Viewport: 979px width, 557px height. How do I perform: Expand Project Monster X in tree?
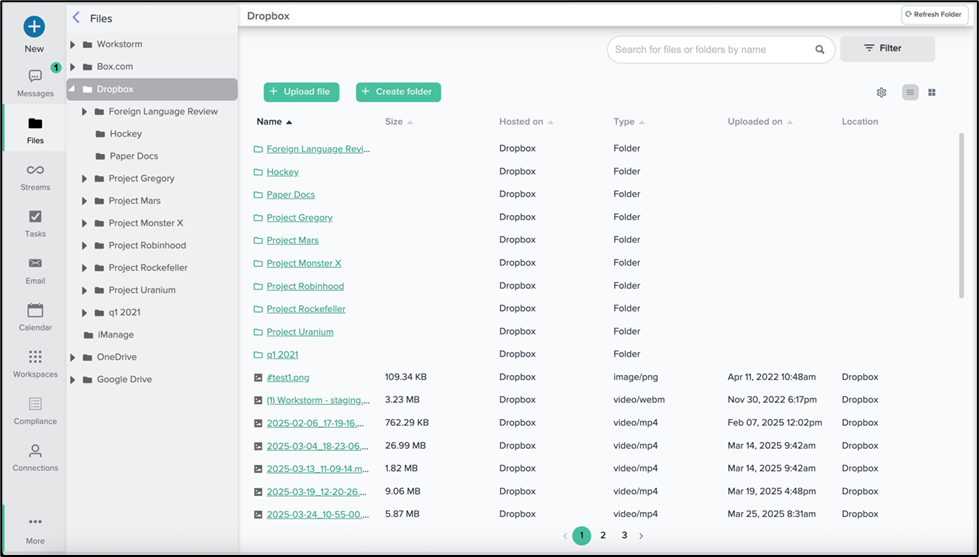[x=84, y=224]
